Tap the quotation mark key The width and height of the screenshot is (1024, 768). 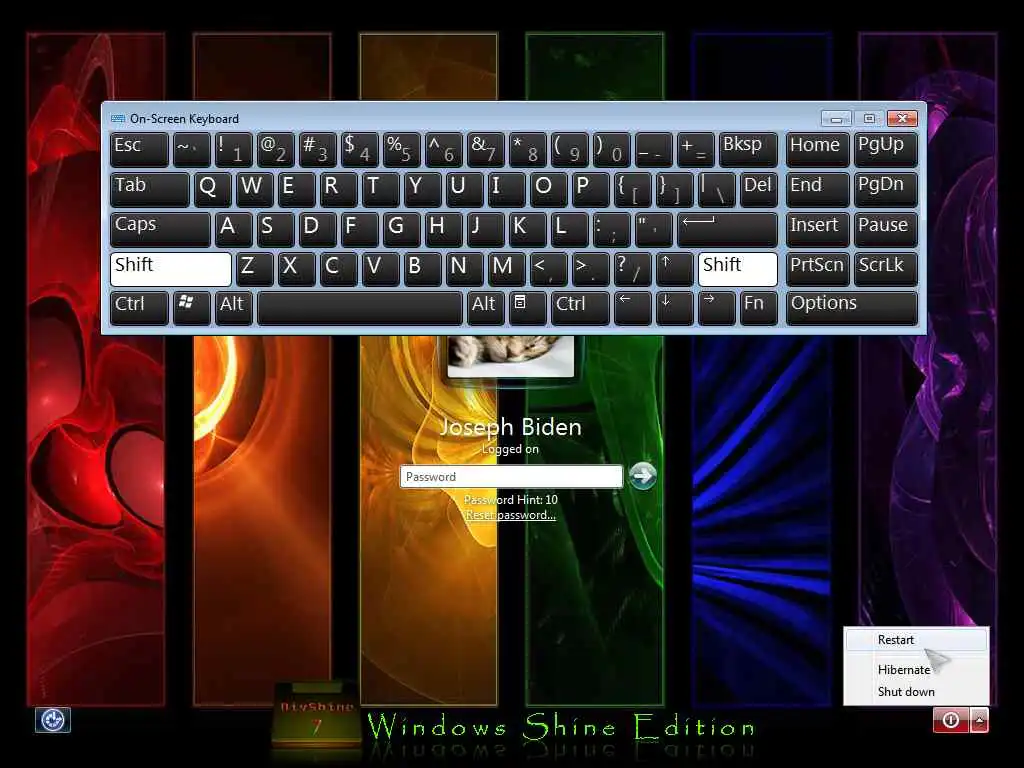point(653,229)
